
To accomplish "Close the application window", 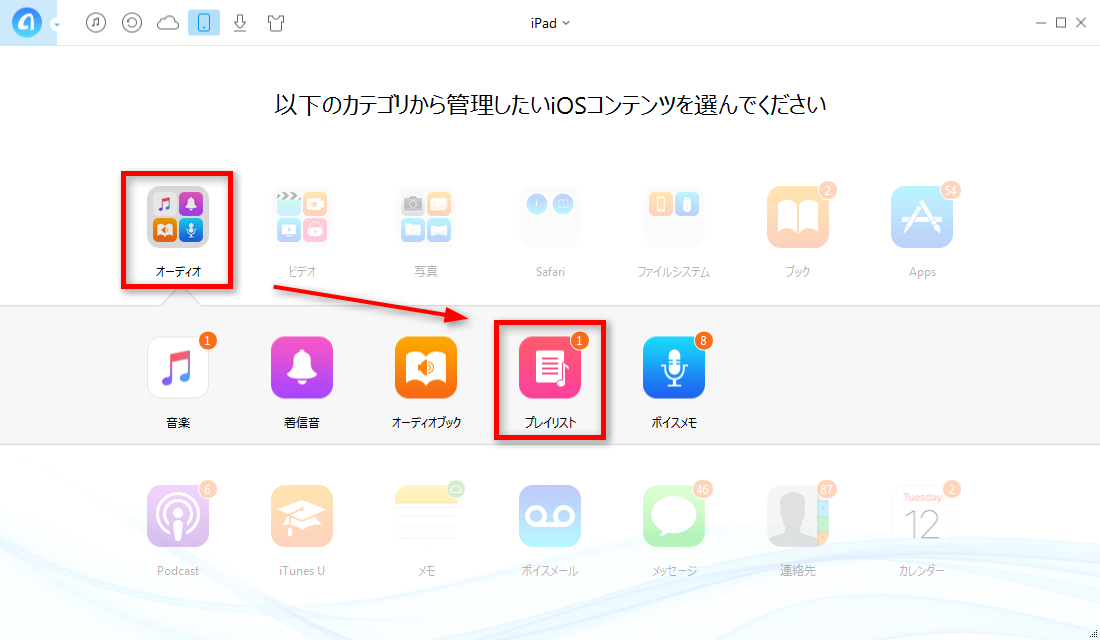I will [1081, 23].
